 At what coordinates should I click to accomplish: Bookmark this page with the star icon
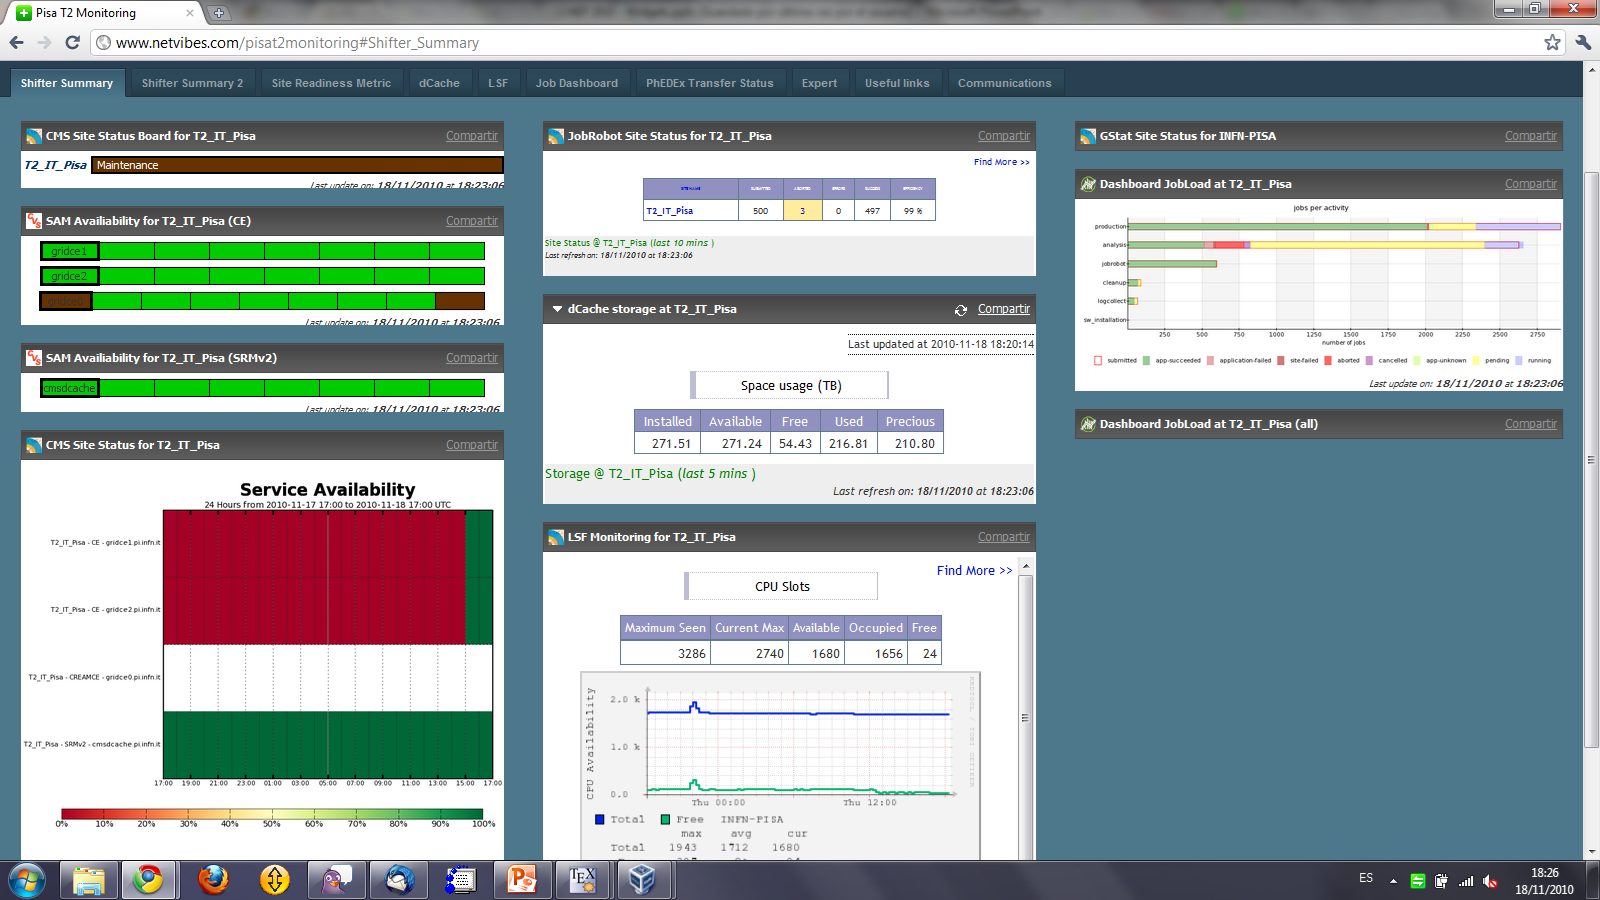pyautogui.click(x=1552, y=42)
